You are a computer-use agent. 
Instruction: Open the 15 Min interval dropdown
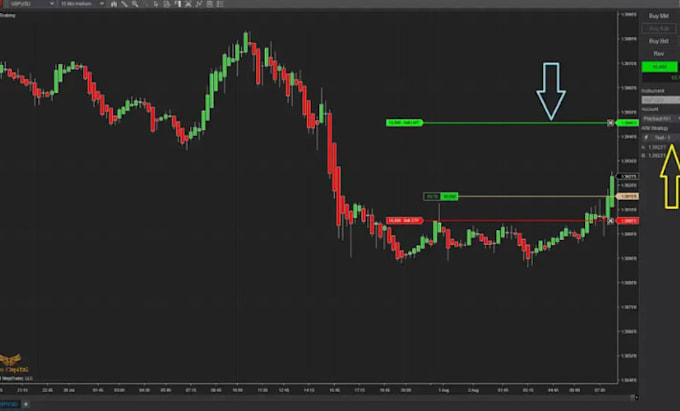(x=82, y=4)
